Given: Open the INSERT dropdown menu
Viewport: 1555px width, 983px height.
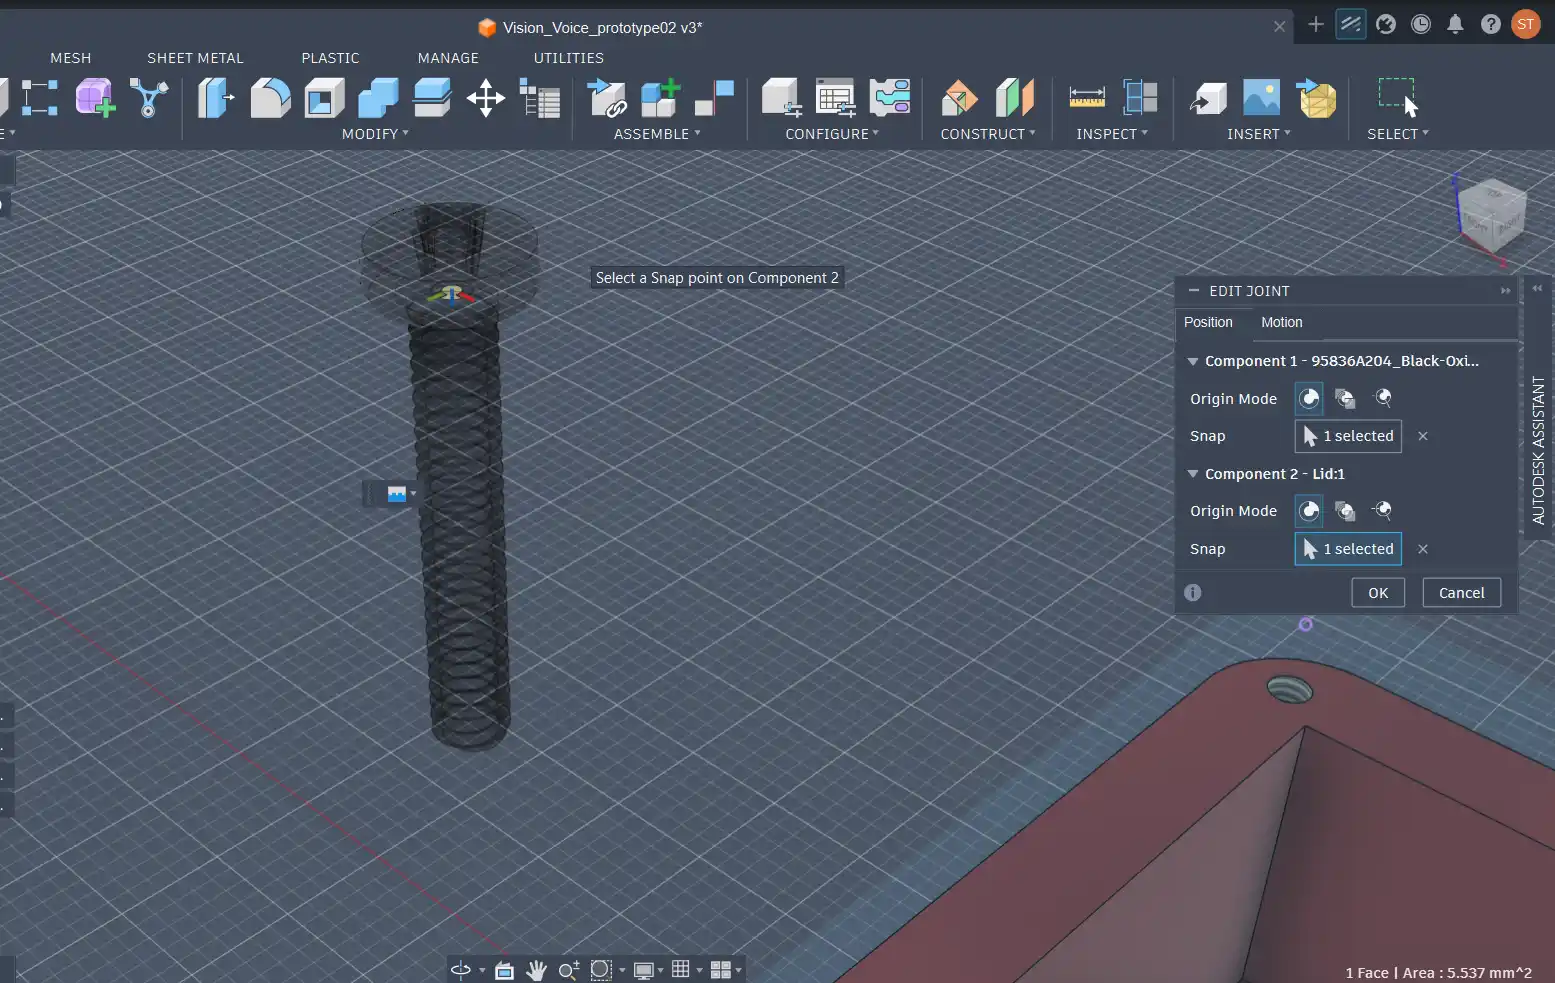Looking at the screenshot, I should 1259,134.
